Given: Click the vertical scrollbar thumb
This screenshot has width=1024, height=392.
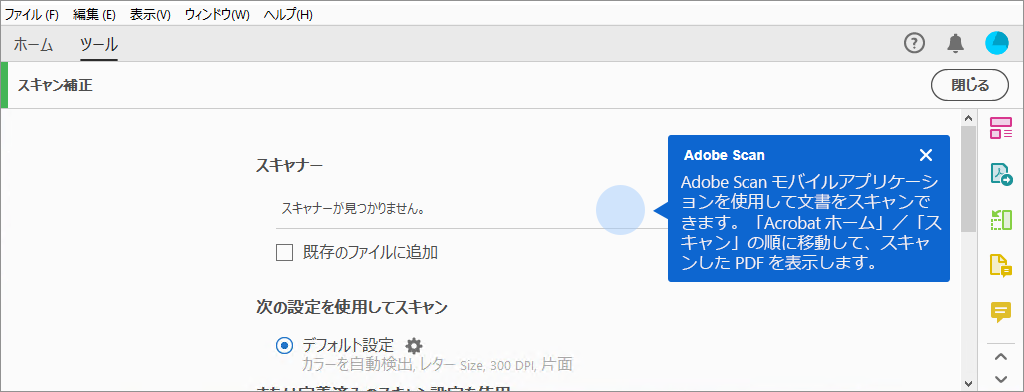Looking at the screenshot, I should [968, 179].
